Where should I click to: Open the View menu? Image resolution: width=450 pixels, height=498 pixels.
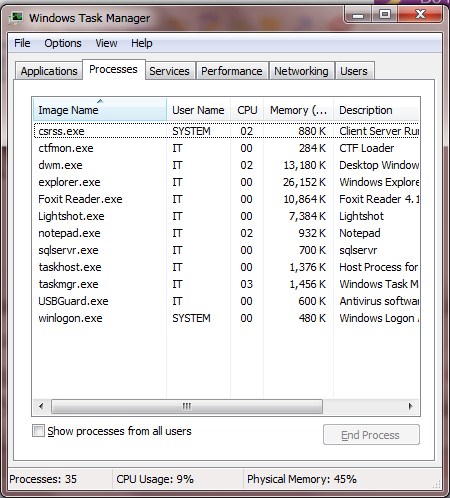pos(106,43)
